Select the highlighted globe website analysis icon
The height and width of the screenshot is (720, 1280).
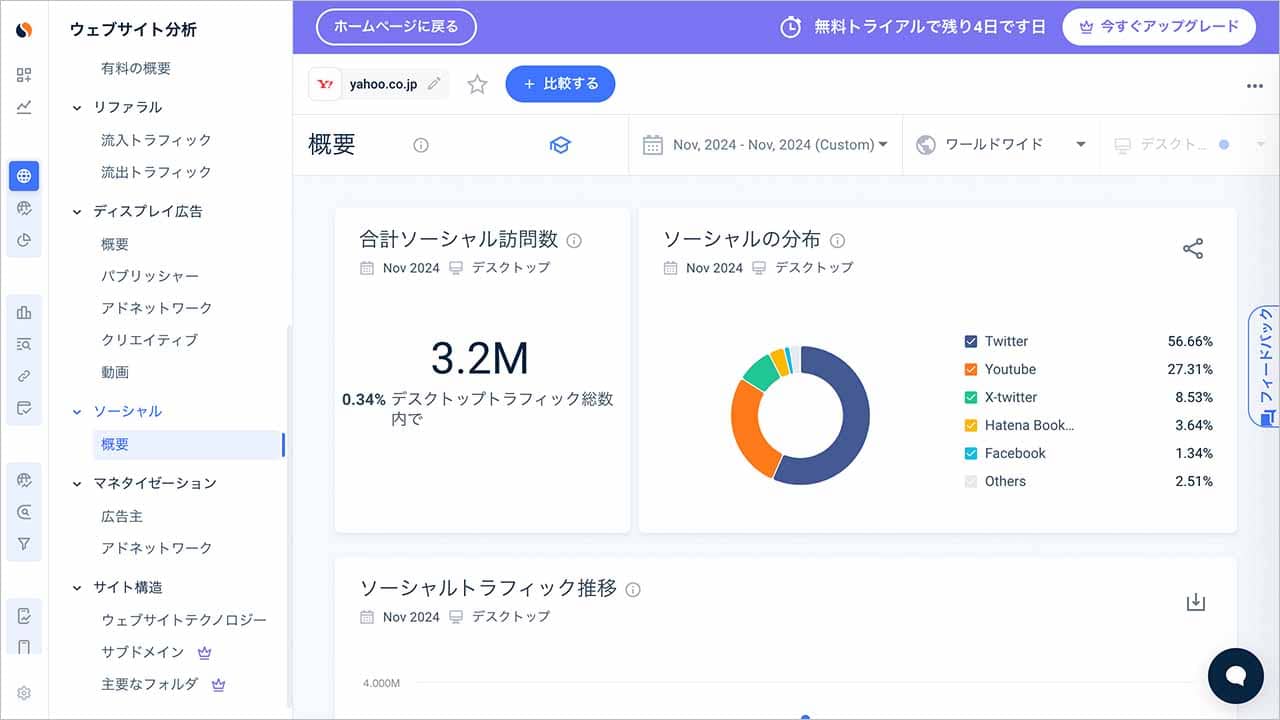point(24,176)
